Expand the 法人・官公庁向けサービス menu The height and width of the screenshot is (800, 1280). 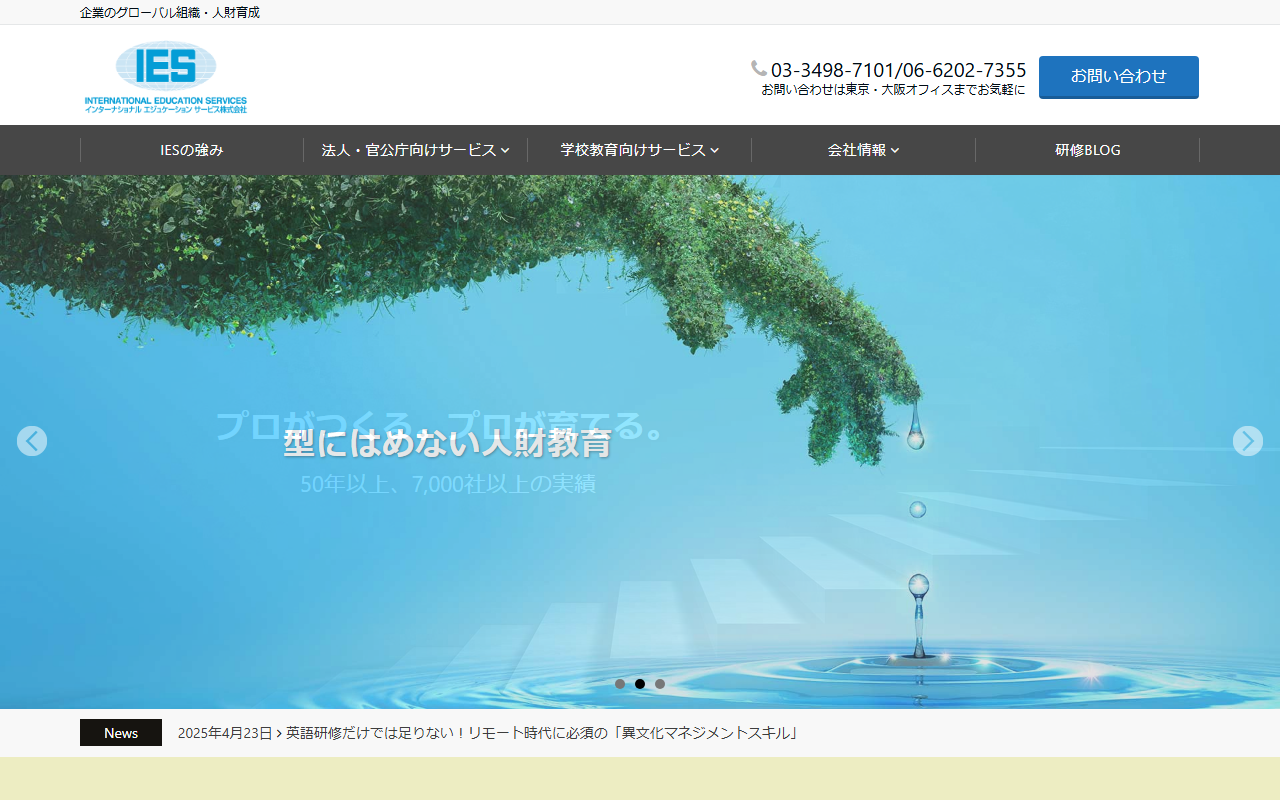415,150
